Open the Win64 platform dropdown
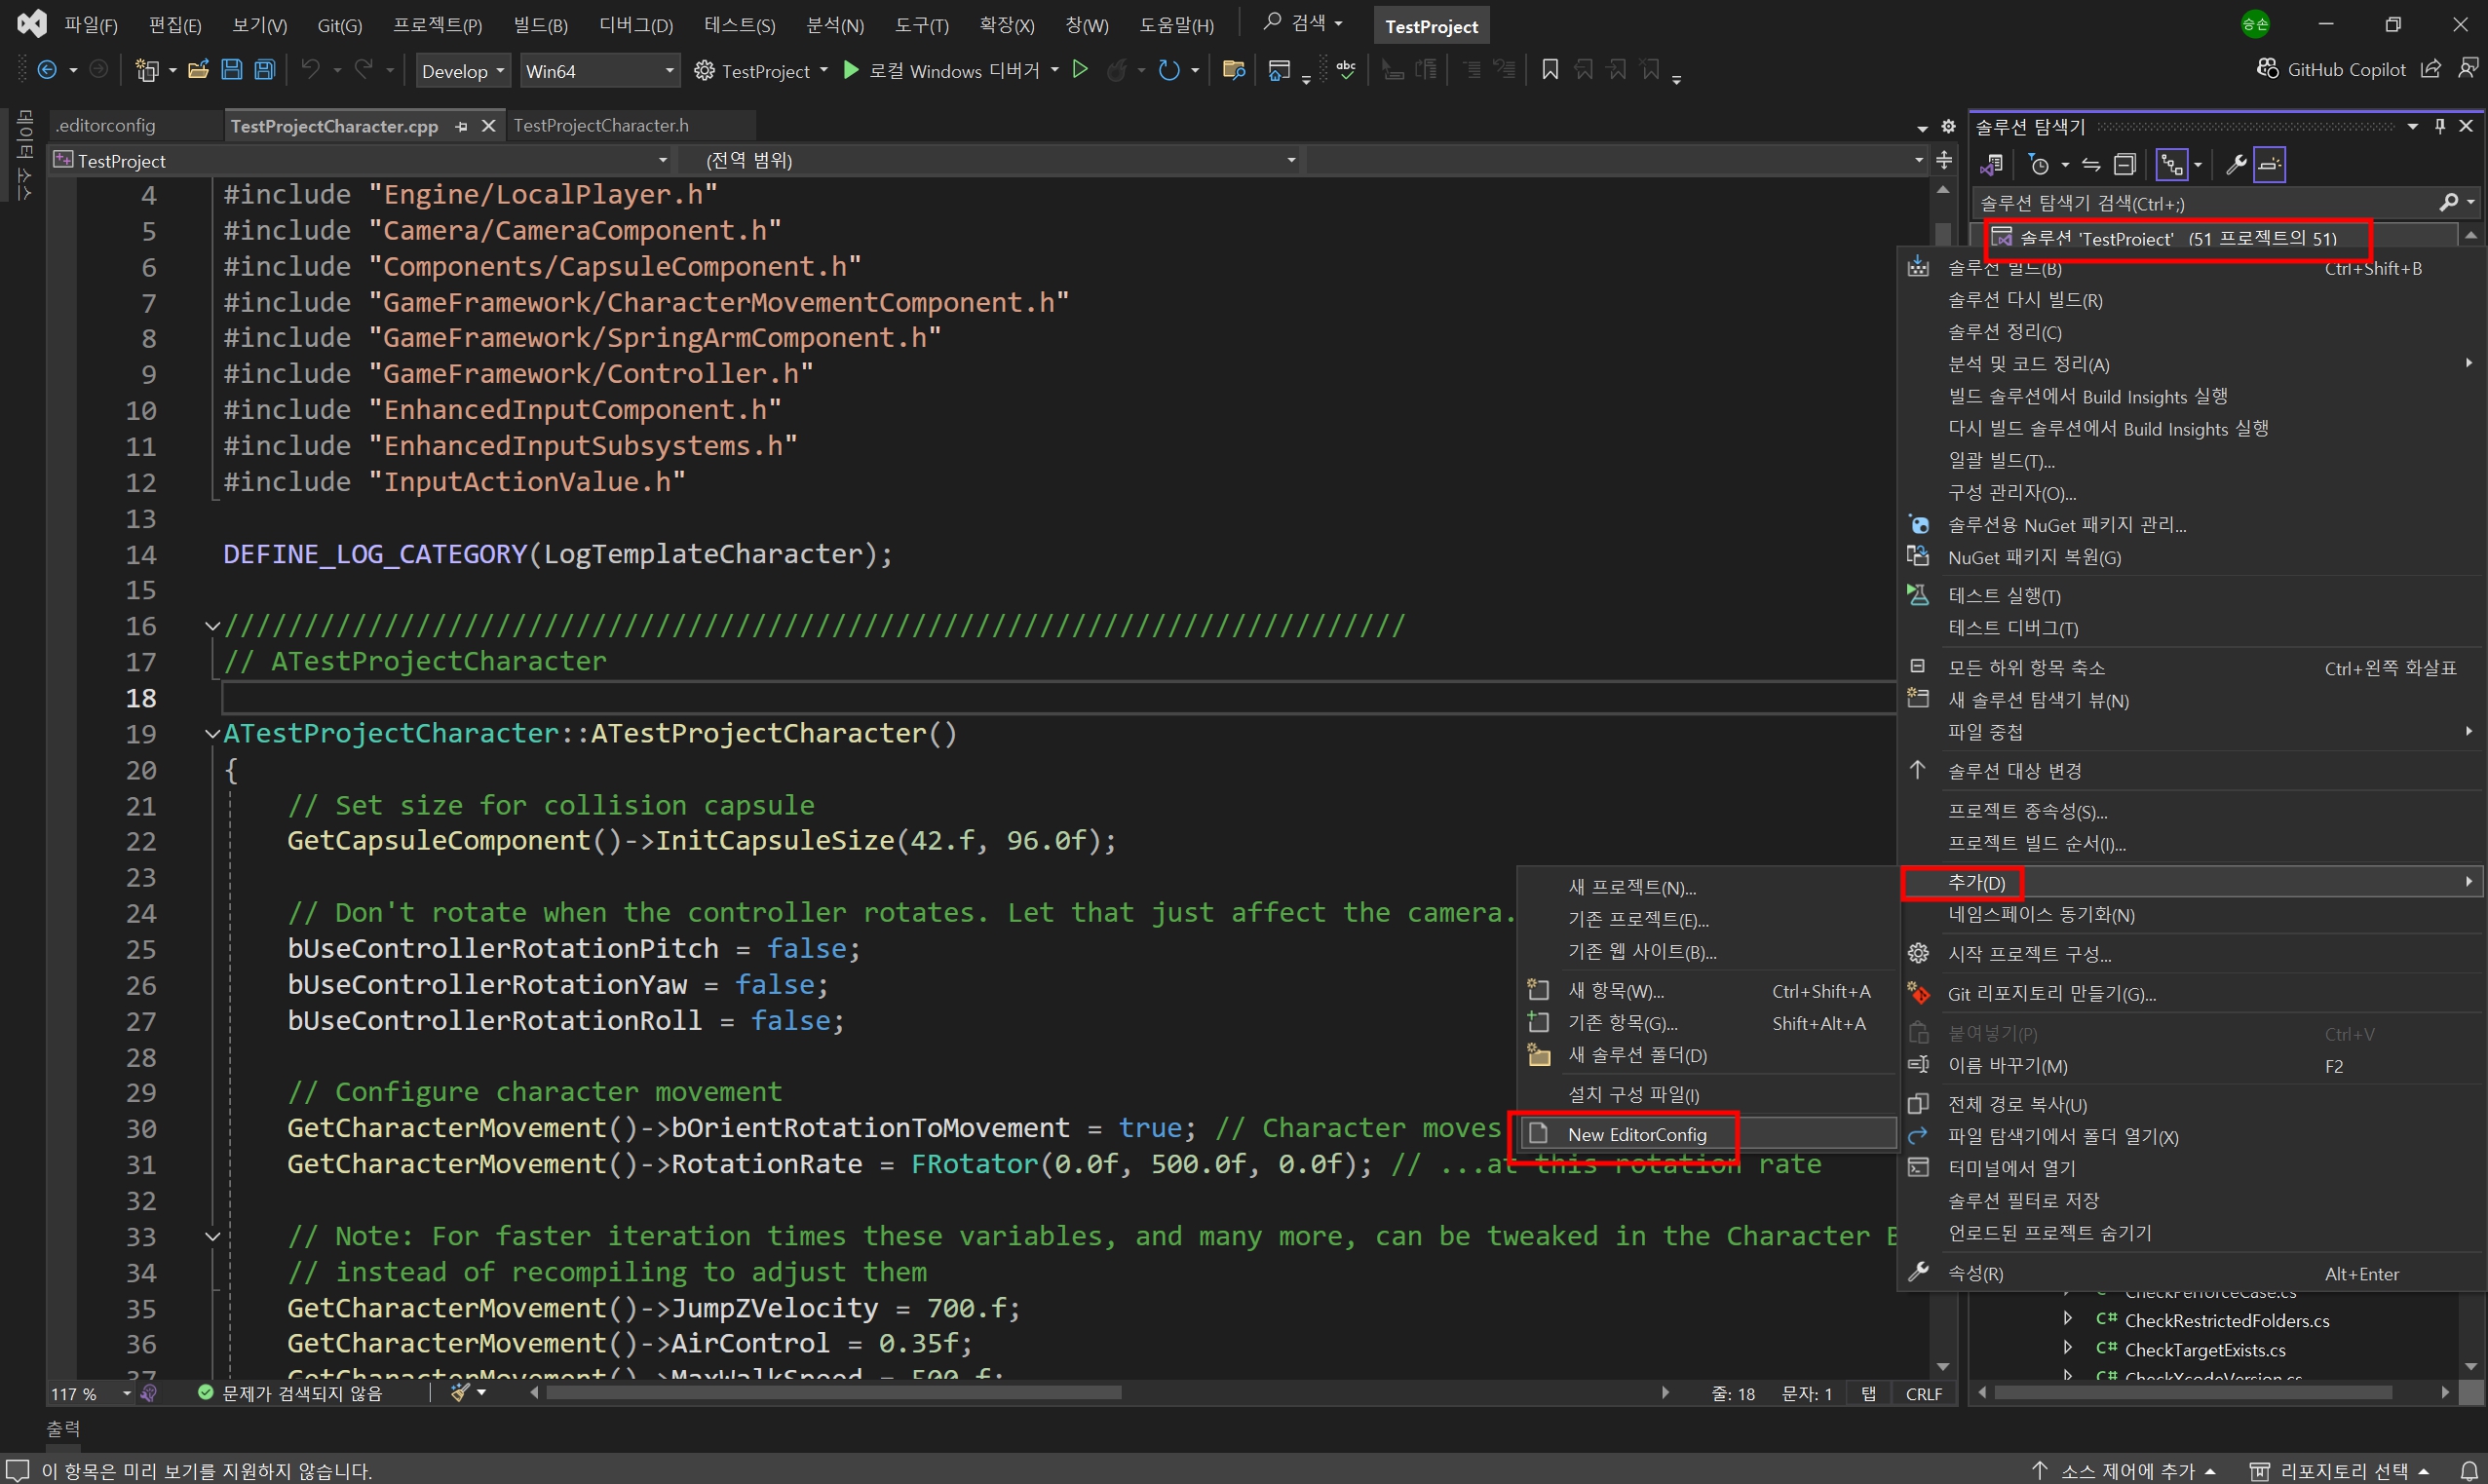This screenshot has height=1484, width=2488. pyautogui.click(x=599, y=71)
